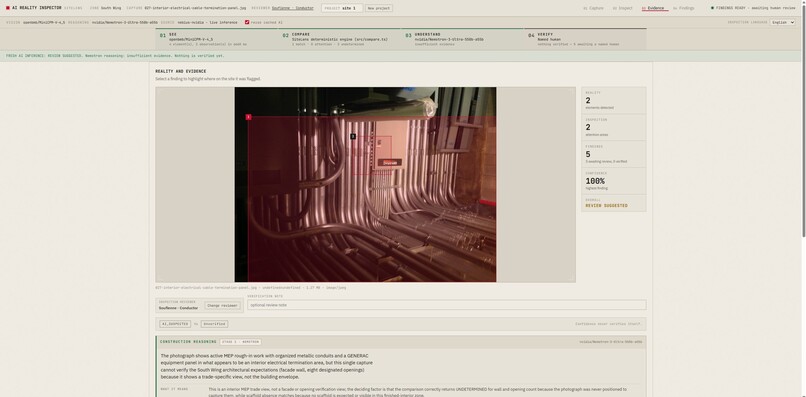Go to the Findings tab
The width and height of the screenshot is (806, 397).
684,8
